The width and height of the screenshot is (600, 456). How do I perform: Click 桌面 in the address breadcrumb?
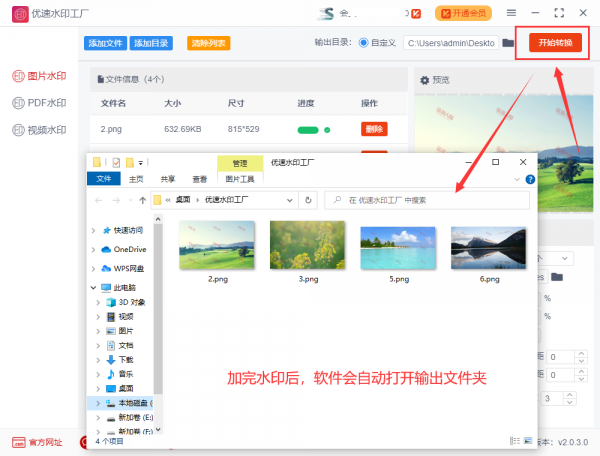tap(183, 200)
